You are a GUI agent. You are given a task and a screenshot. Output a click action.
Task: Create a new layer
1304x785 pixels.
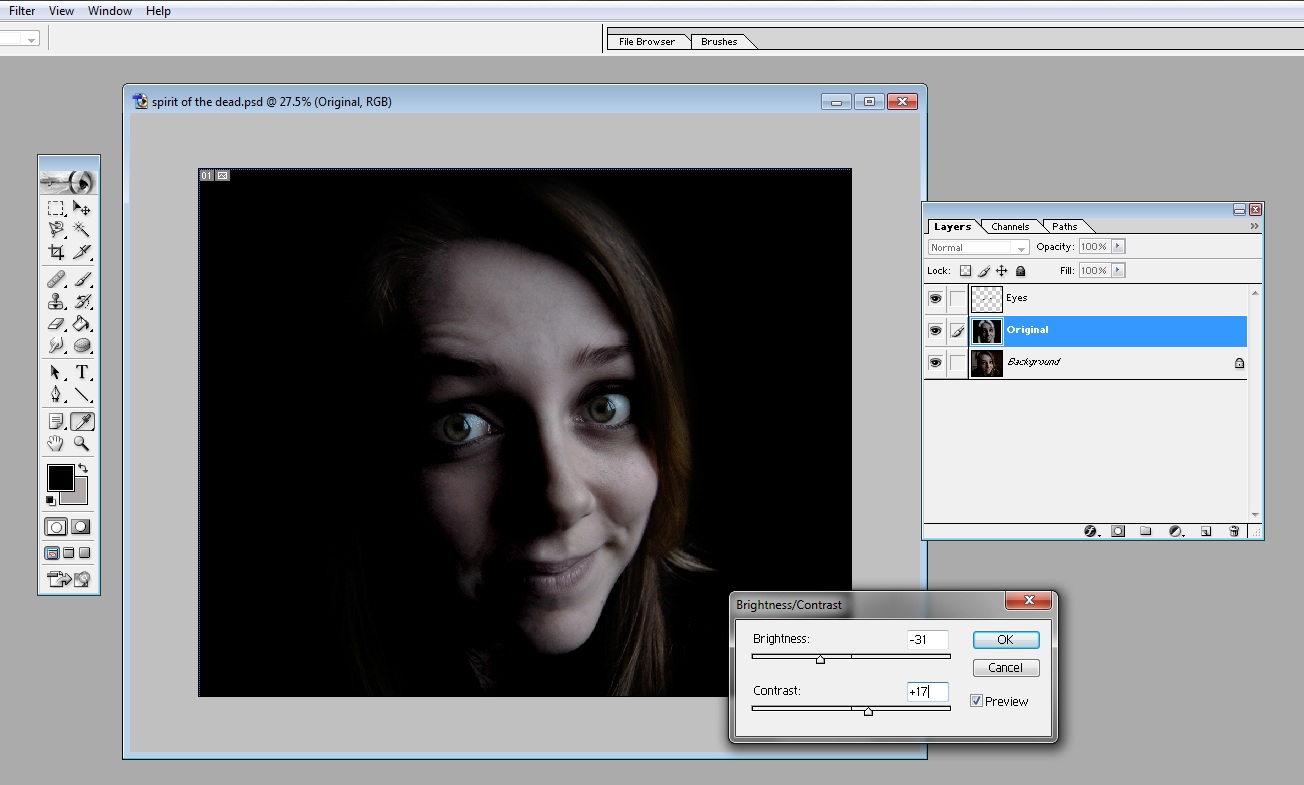coord(1206,531)
